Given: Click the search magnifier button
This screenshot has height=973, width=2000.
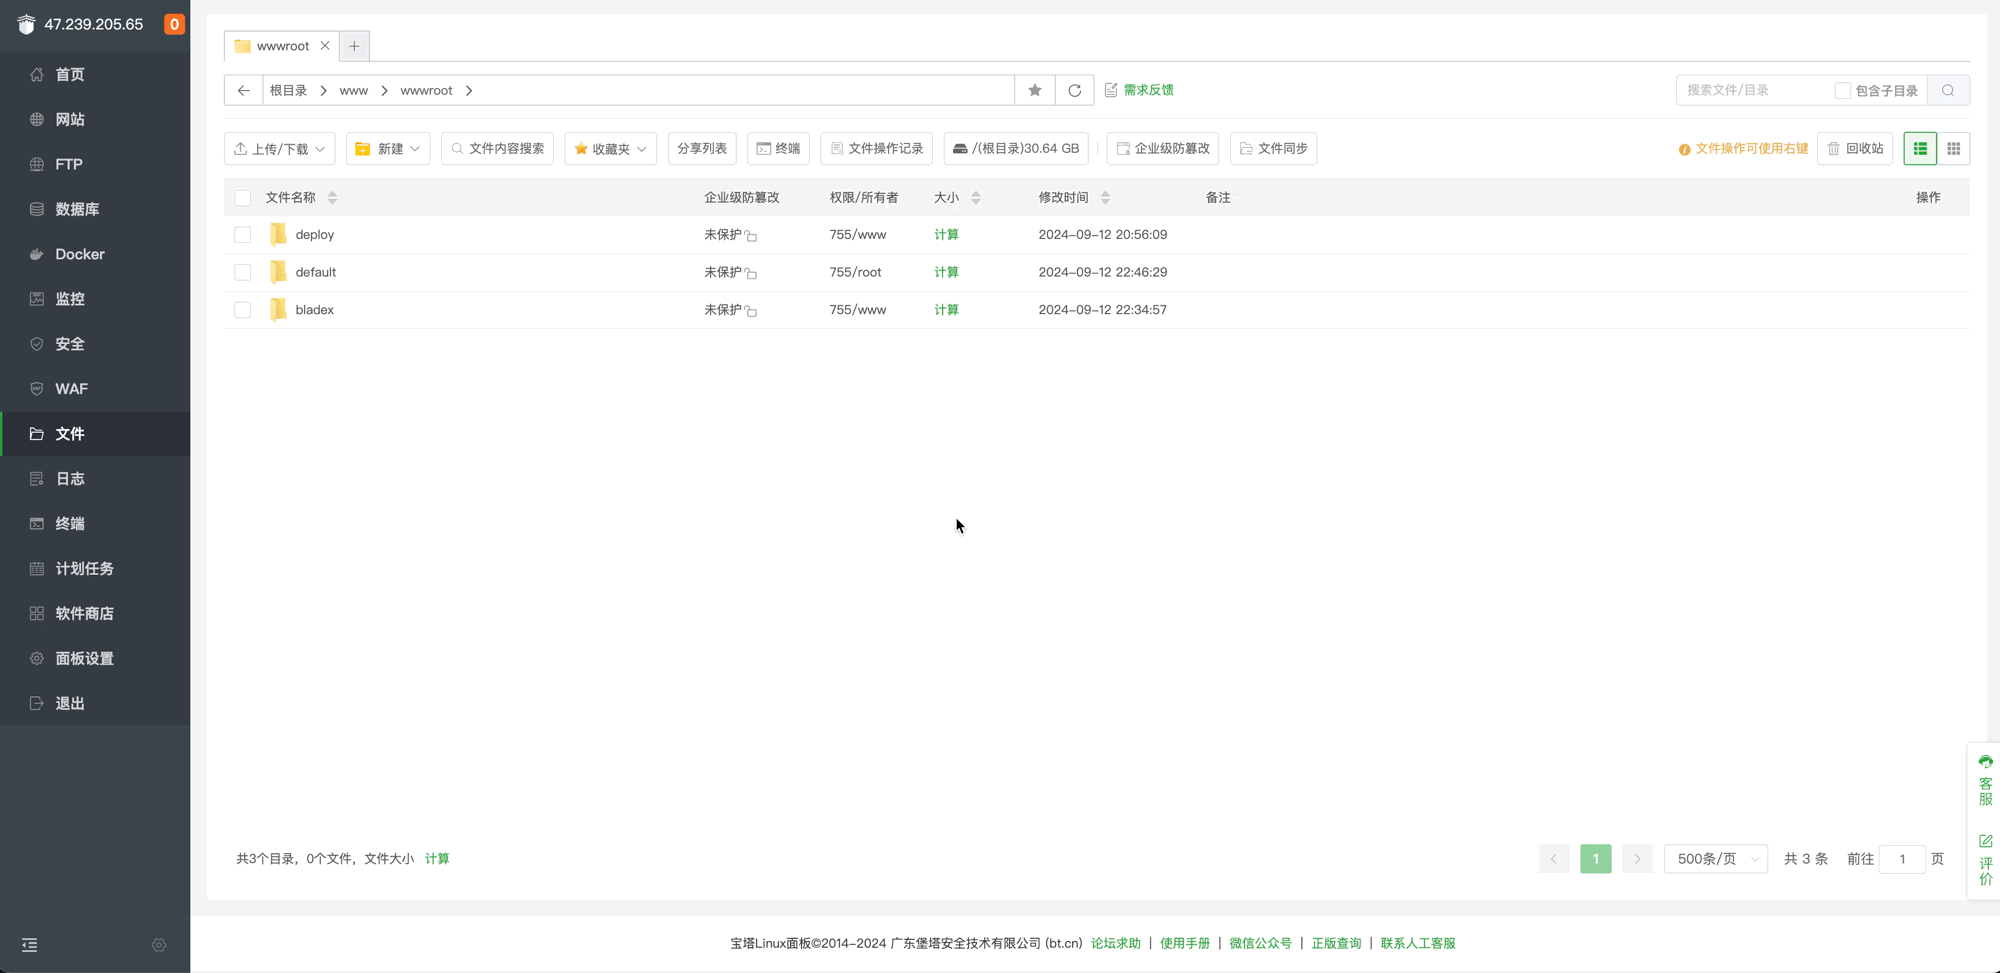Looking at the screenshot, I should pos(1948,90).
